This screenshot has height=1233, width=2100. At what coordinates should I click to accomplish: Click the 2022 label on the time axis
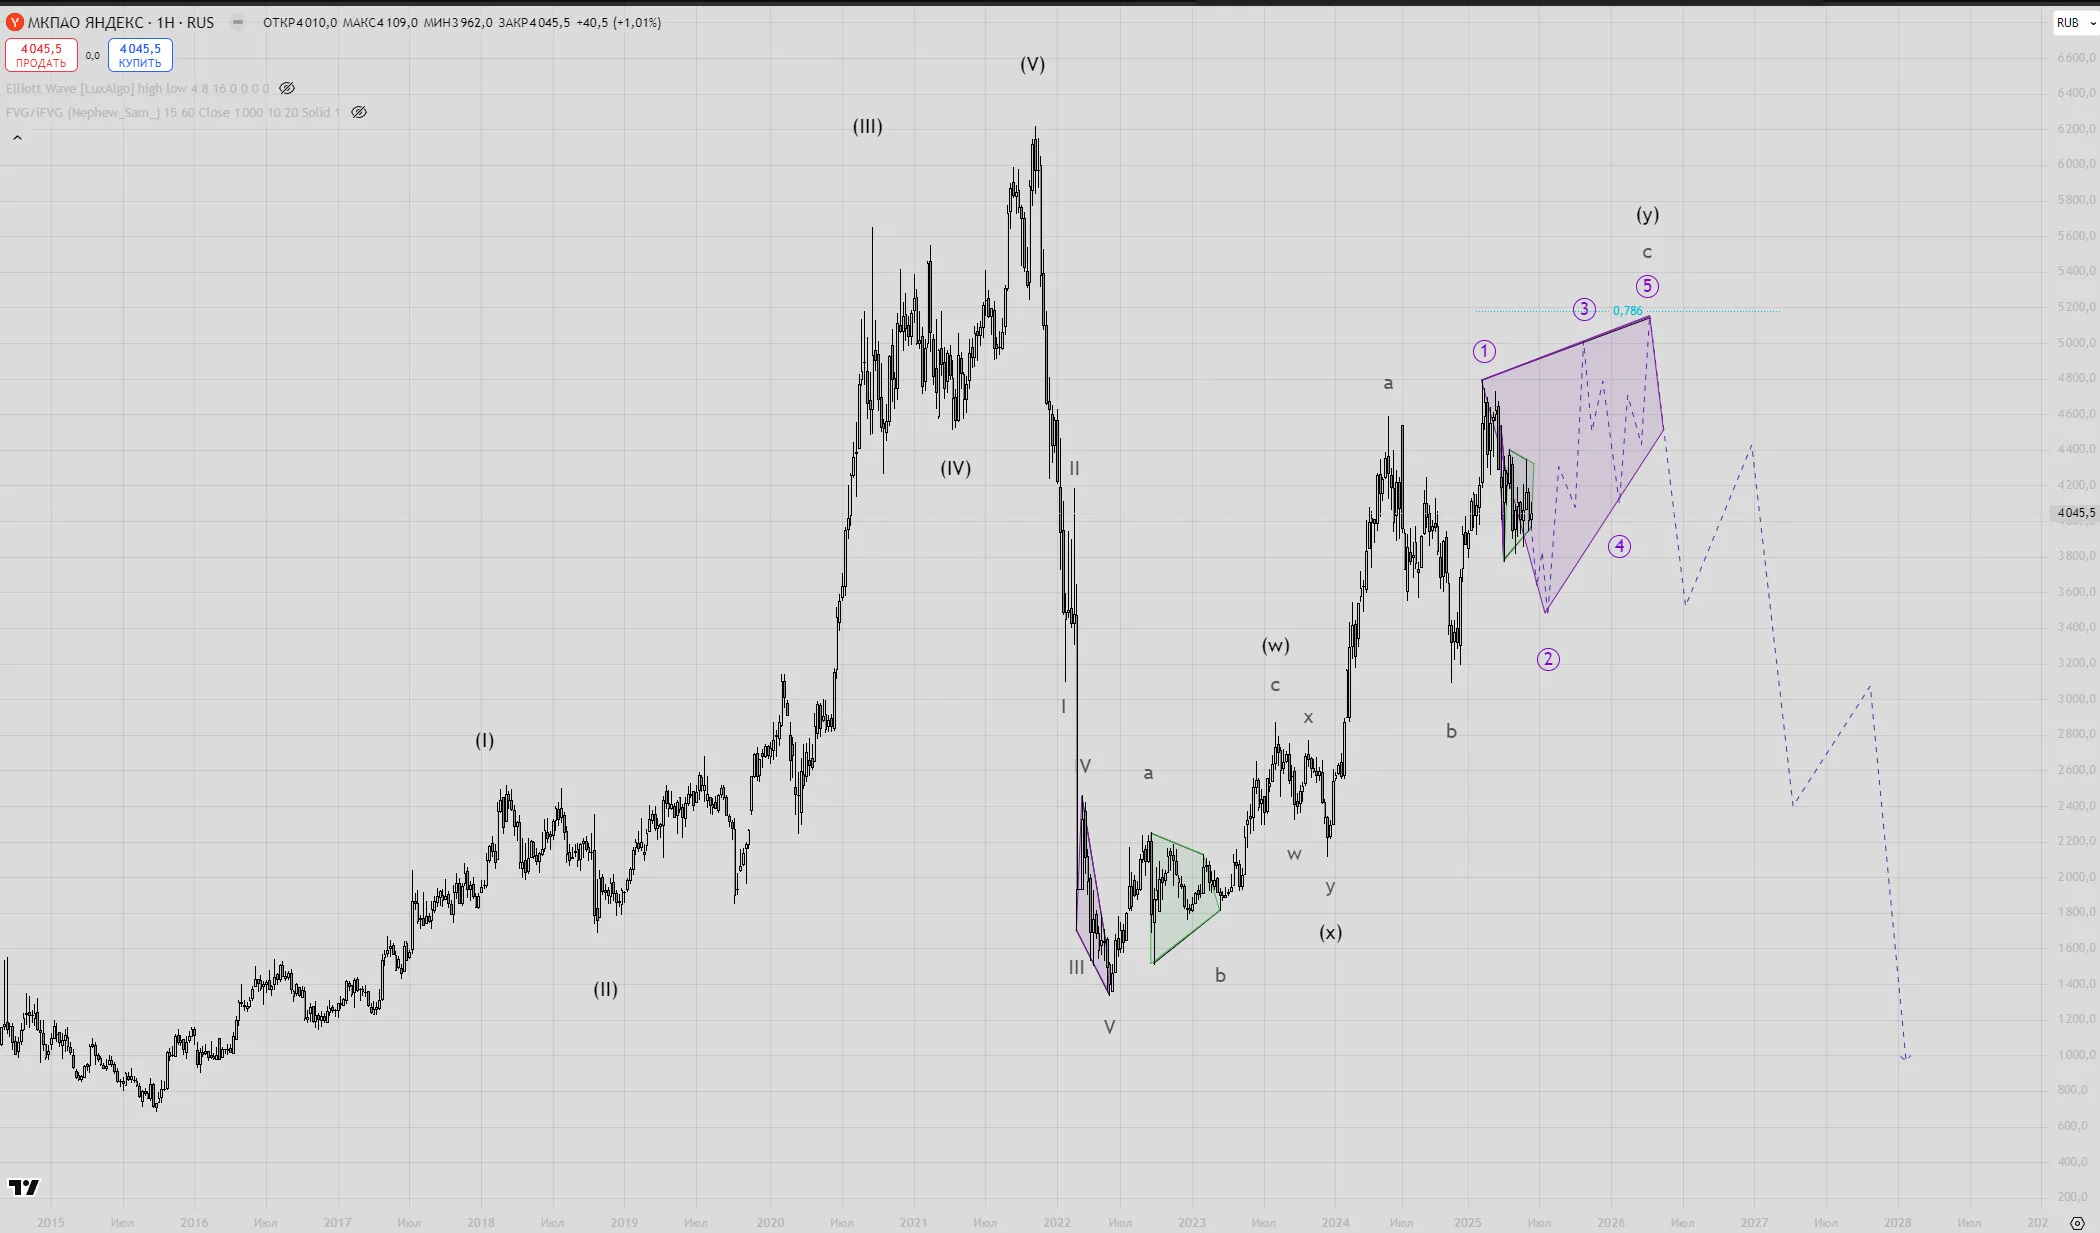pyautogui.click(x=1057, y=1222)
